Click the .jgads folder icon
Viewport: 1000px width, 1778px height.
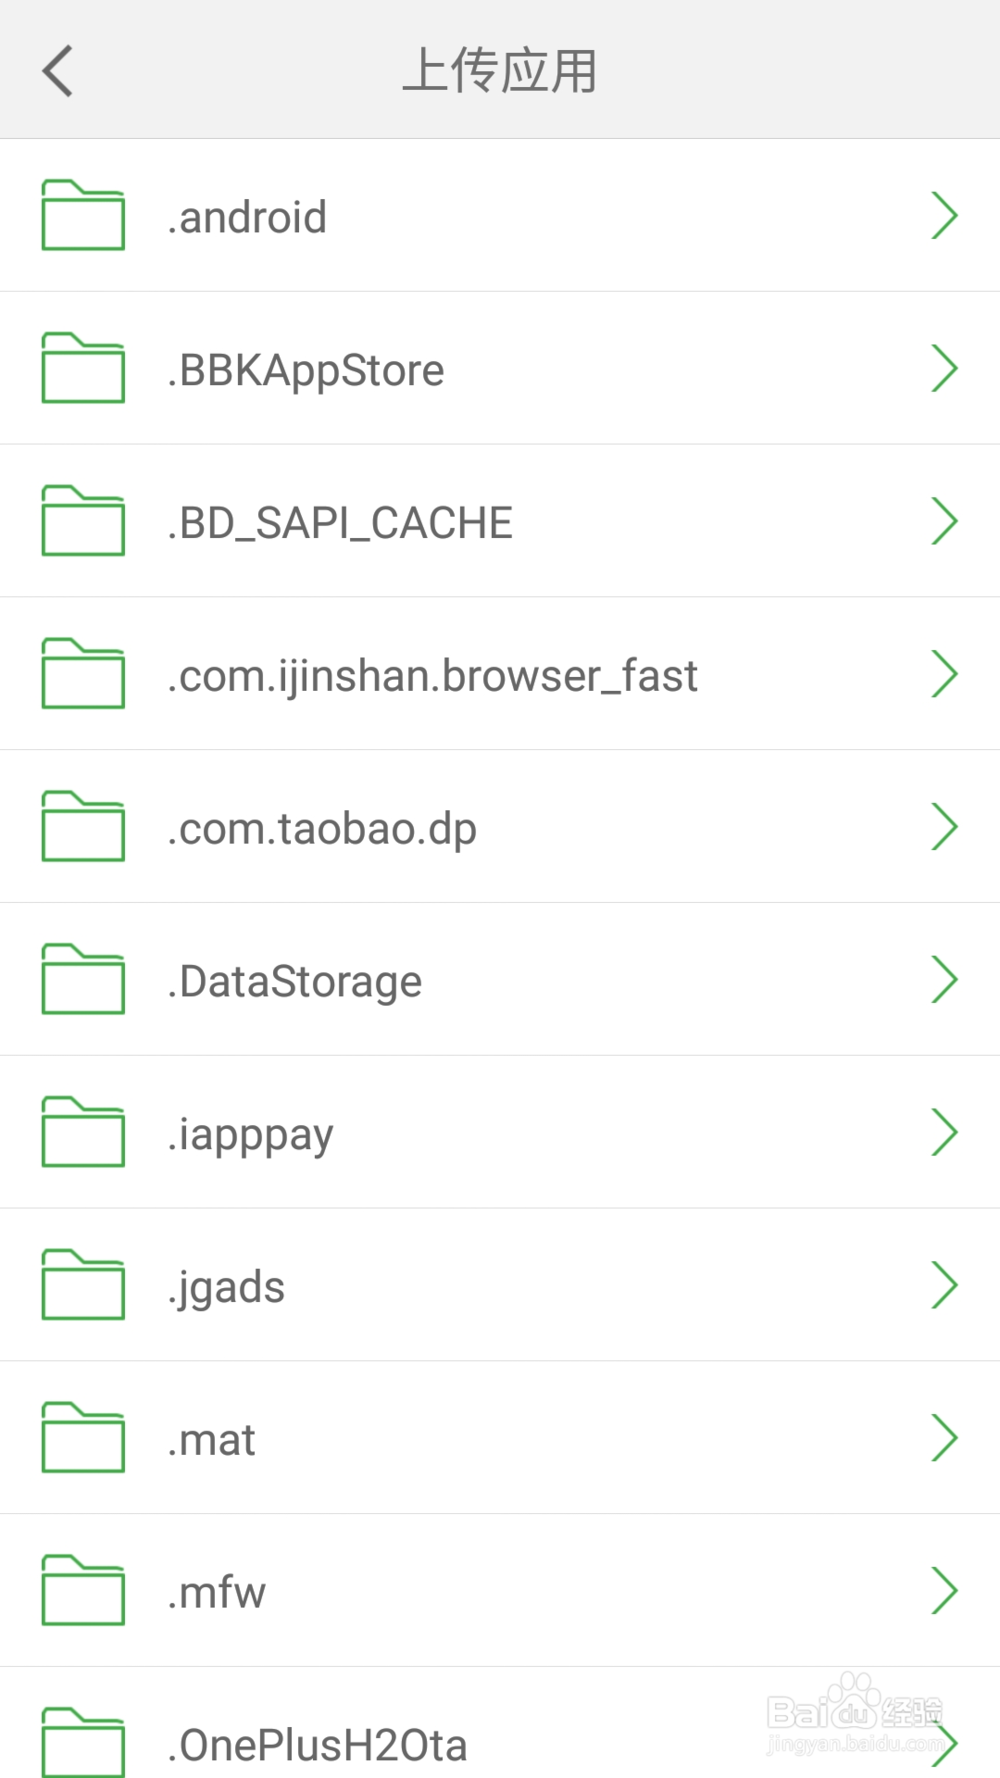83,1285
